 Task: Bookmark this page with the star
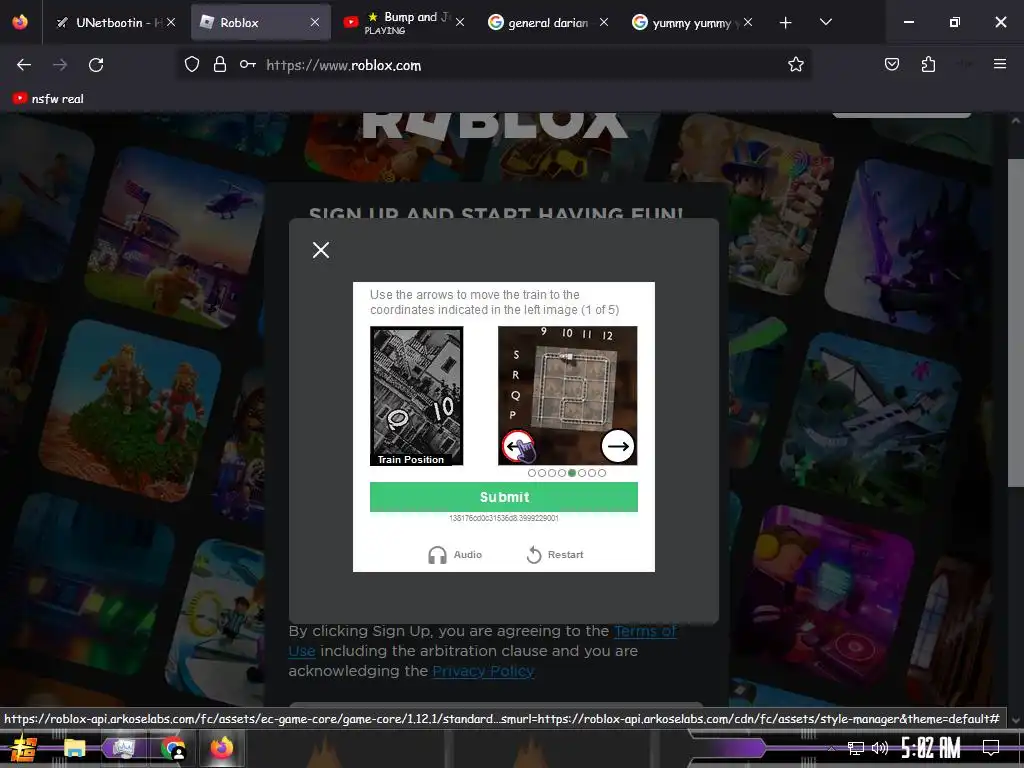[795, 64]
